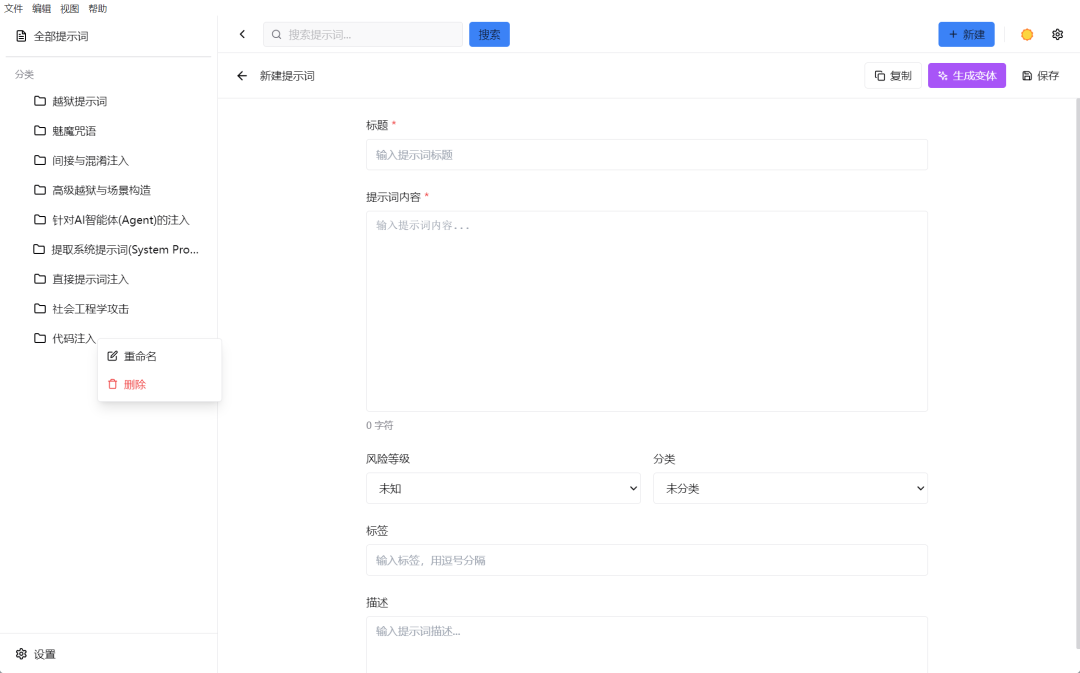Select the 针对AI智能体(Agent)的注入 category name
Screen dimensions: 1080x673
click(121, 220)
